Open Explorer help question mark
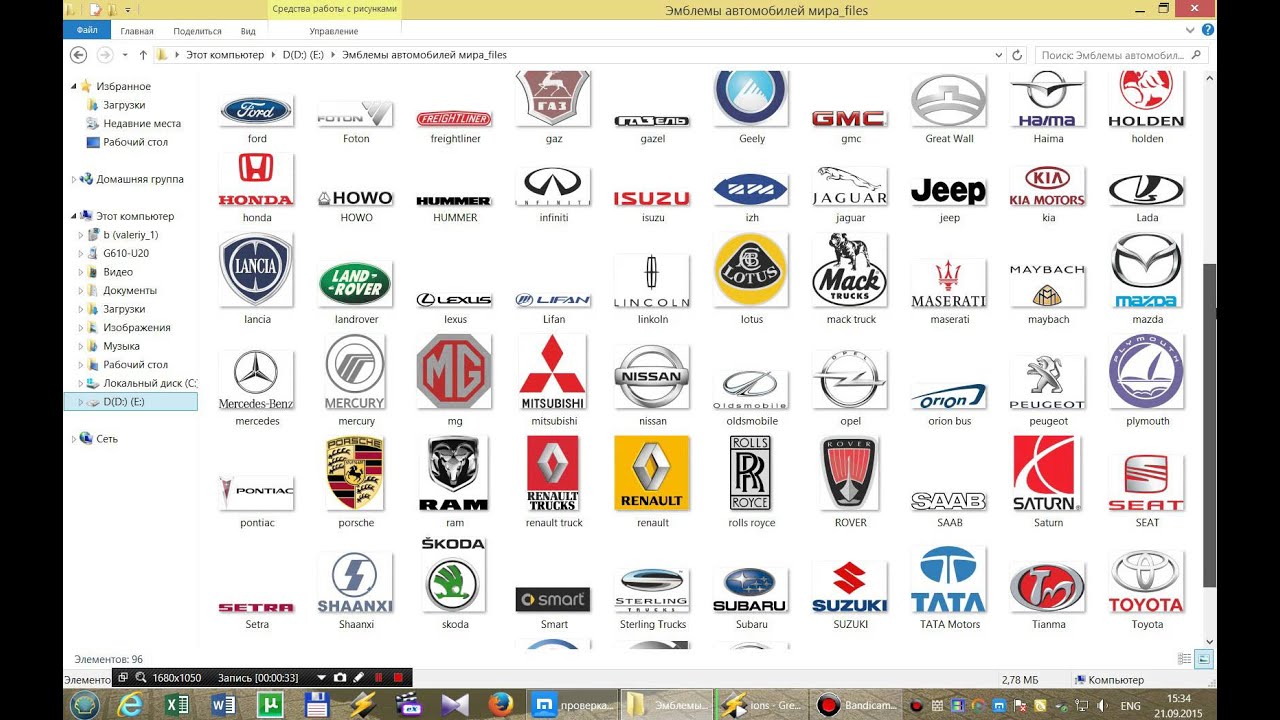 pyautogui.click(x=1208, y=31)
